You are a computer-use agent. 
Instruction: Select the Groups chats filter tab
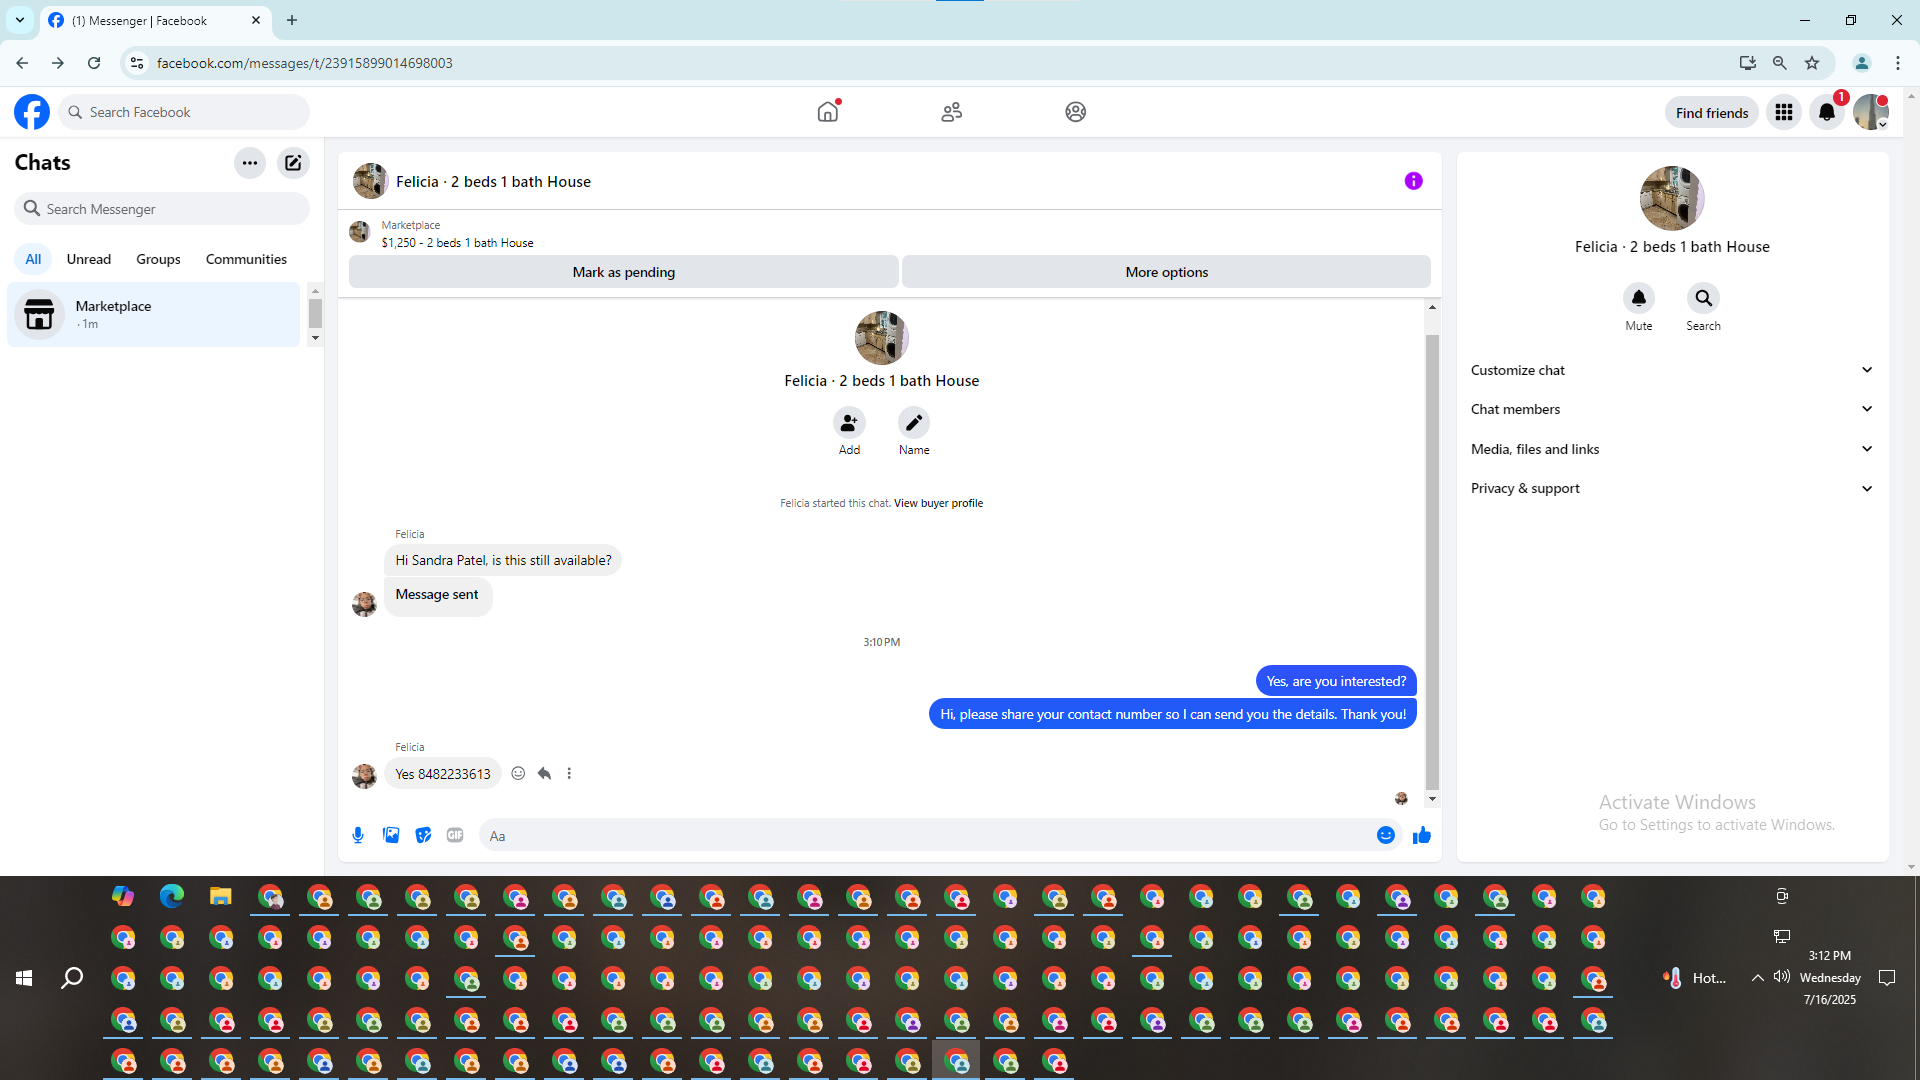[x=158, y=259]
